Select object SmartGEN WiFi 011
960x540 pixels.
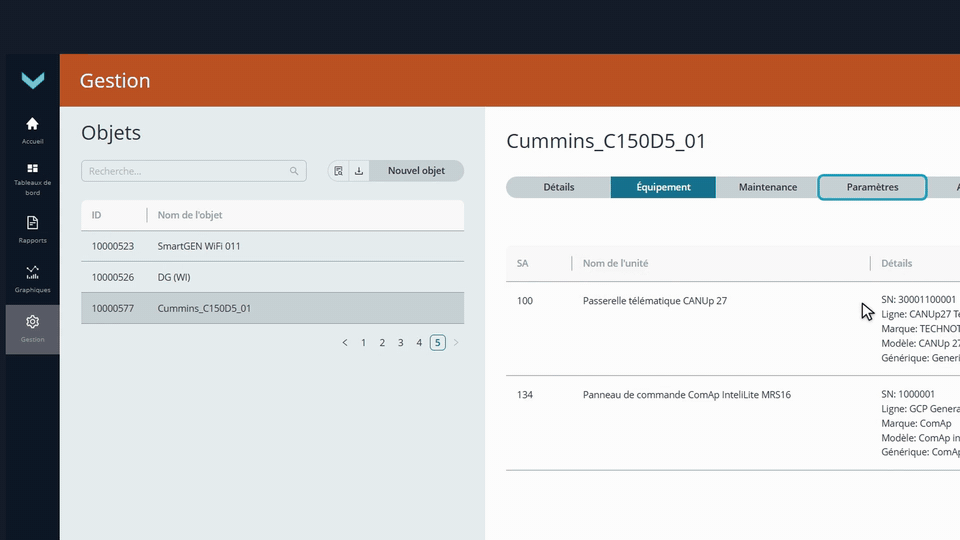click(272, 246)
